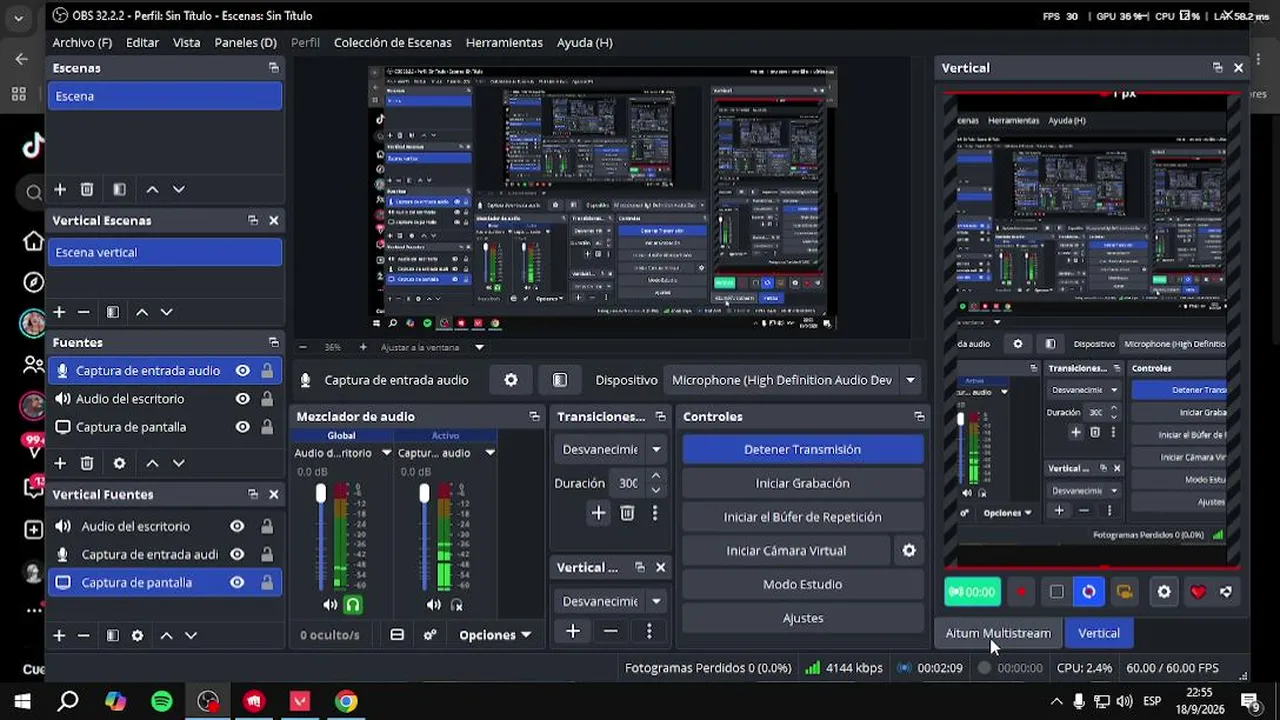Image resolution: width=1280 pixels, height=720 pixels.
Task: Open Spotify from the taskbar
Action: (161, 701)
